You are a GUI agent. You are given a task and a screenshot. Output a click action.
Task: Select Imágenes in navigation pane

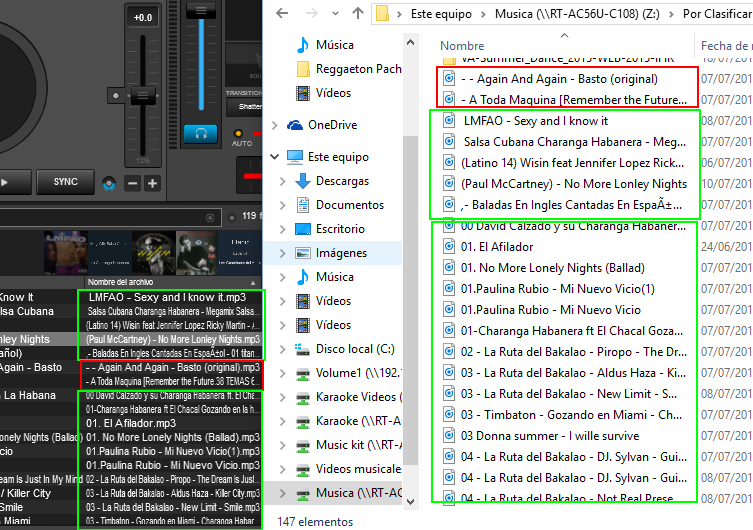[x=341, y=253]
